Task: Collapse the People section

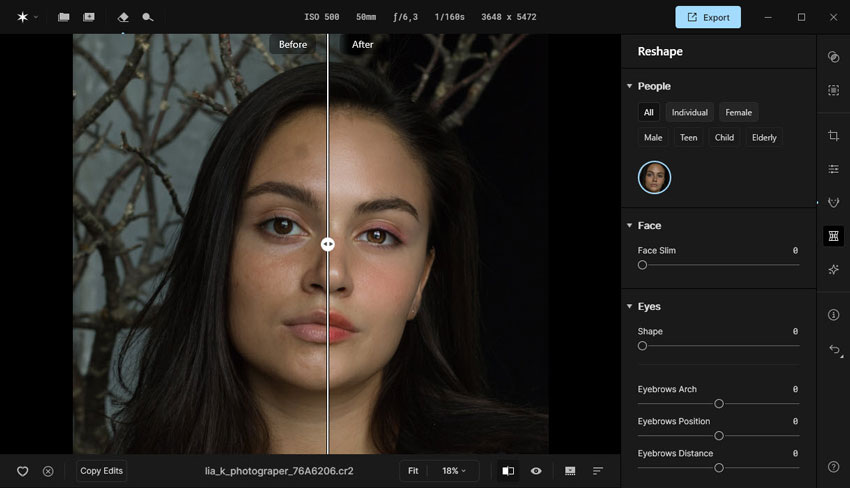Action: coord(629,86)
